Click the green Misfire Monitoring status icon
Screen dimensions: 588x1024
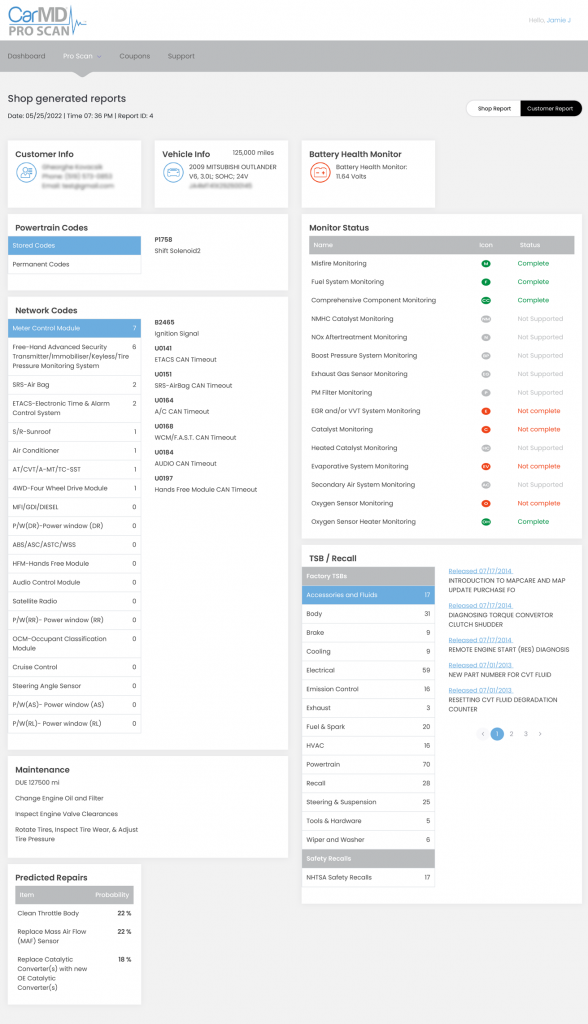point(486,264)
